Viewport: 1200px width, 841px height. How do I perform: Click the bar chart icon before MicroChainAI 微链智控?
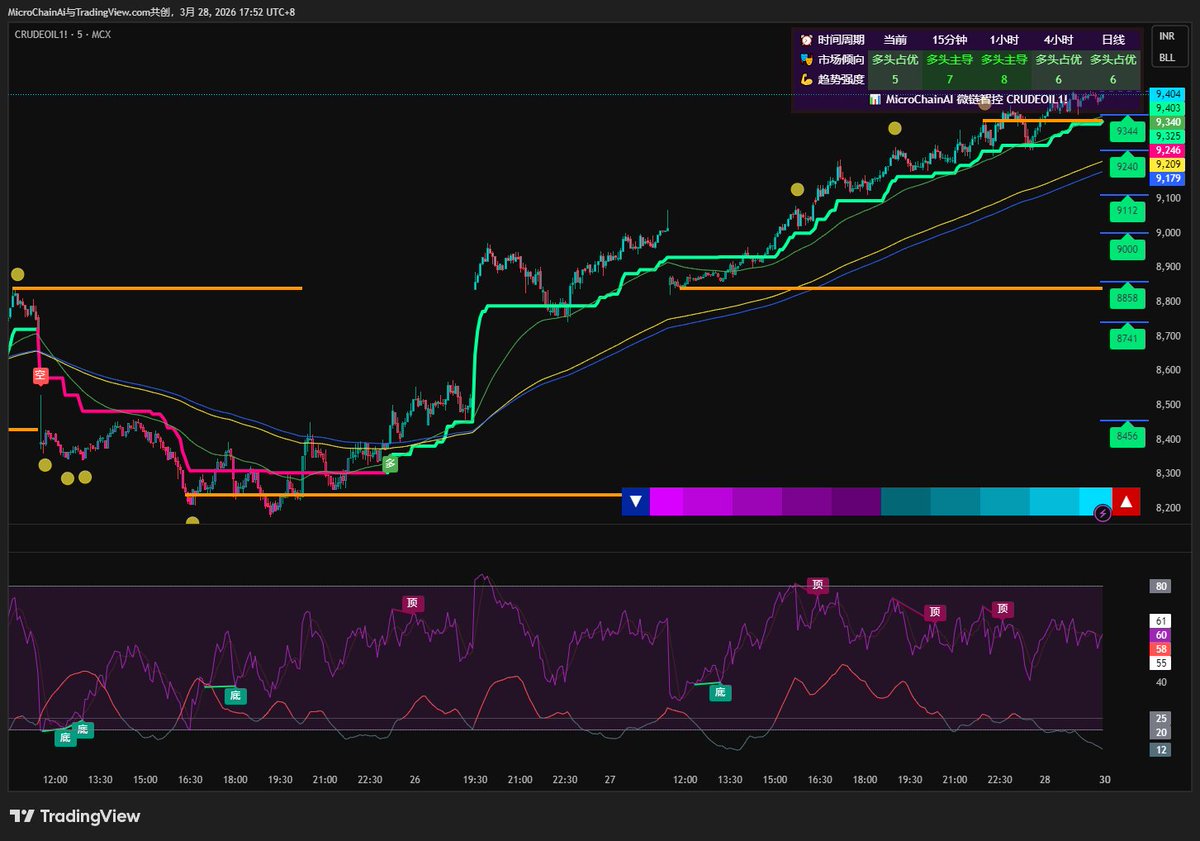coord(875,99)
